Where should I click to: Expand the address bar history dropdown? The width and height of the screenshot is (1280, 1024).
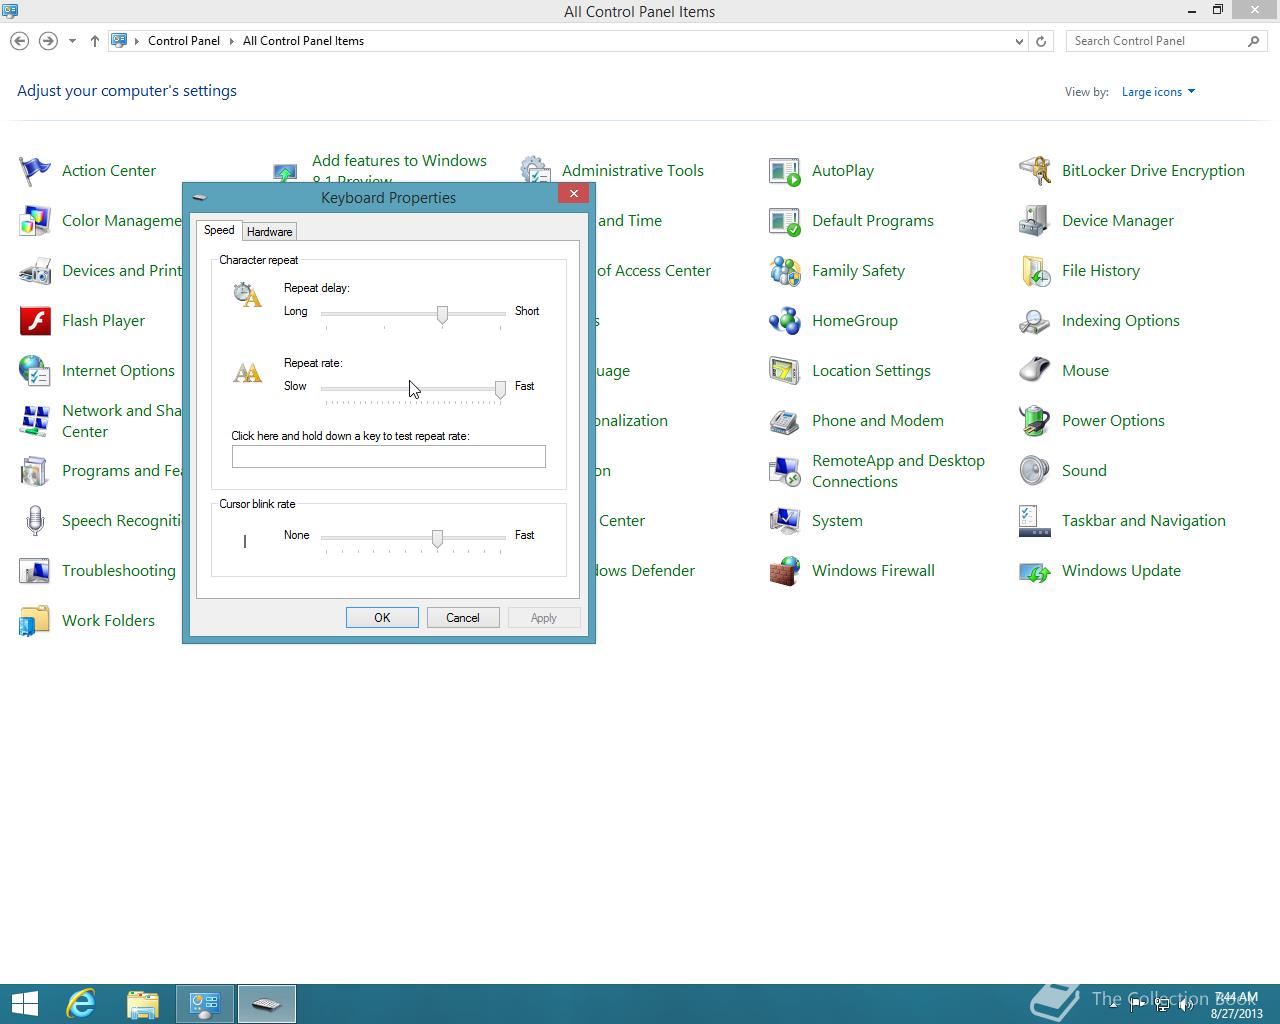[x=1019, y=41]
